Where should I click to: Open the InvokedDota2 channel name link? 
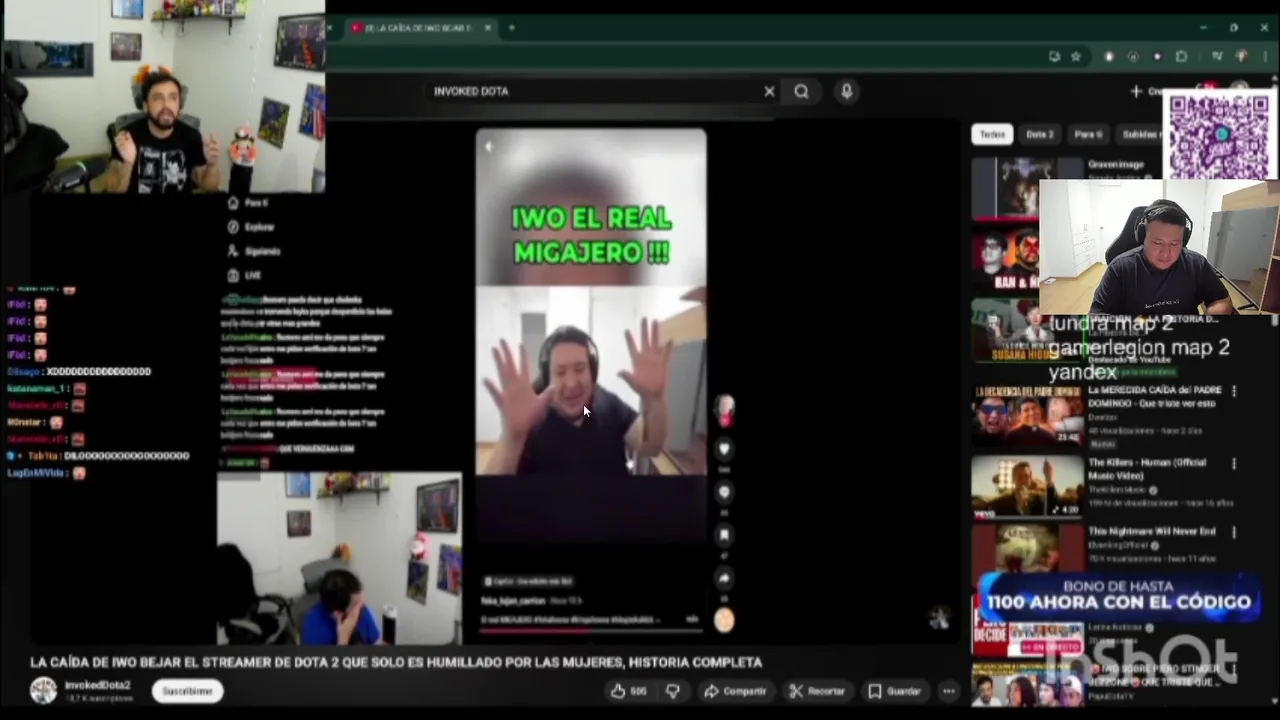coord(97,685)
